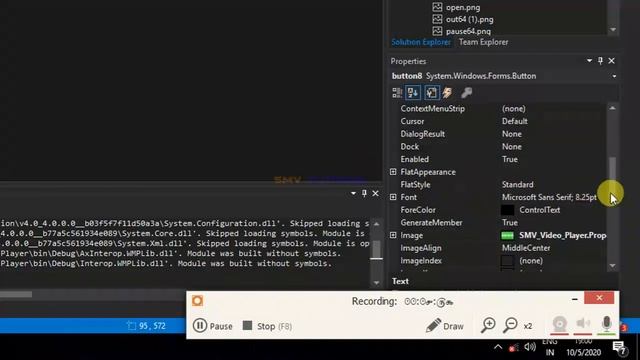
Task: Switch to Team Explorer tab
Action: [x=483, y=42]
